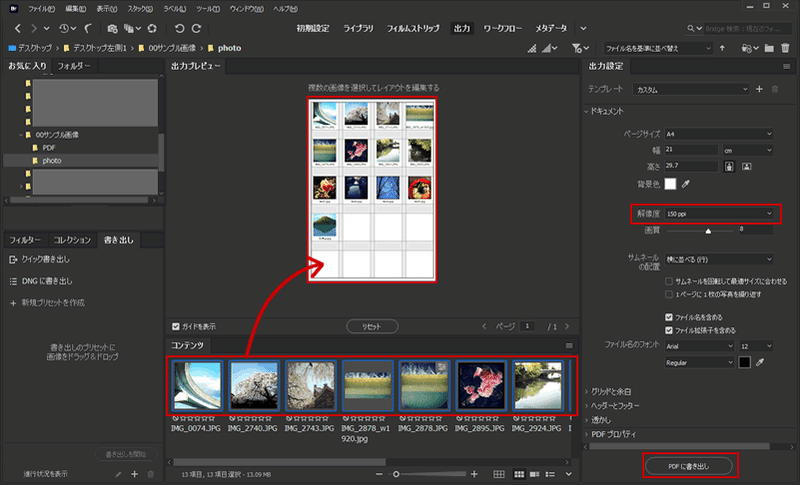The width and height of the screenshot is (800, 485).
Task: Enable 1ページに1枚の写真を繰り返す checkbox
Action: tap(669, 295)
